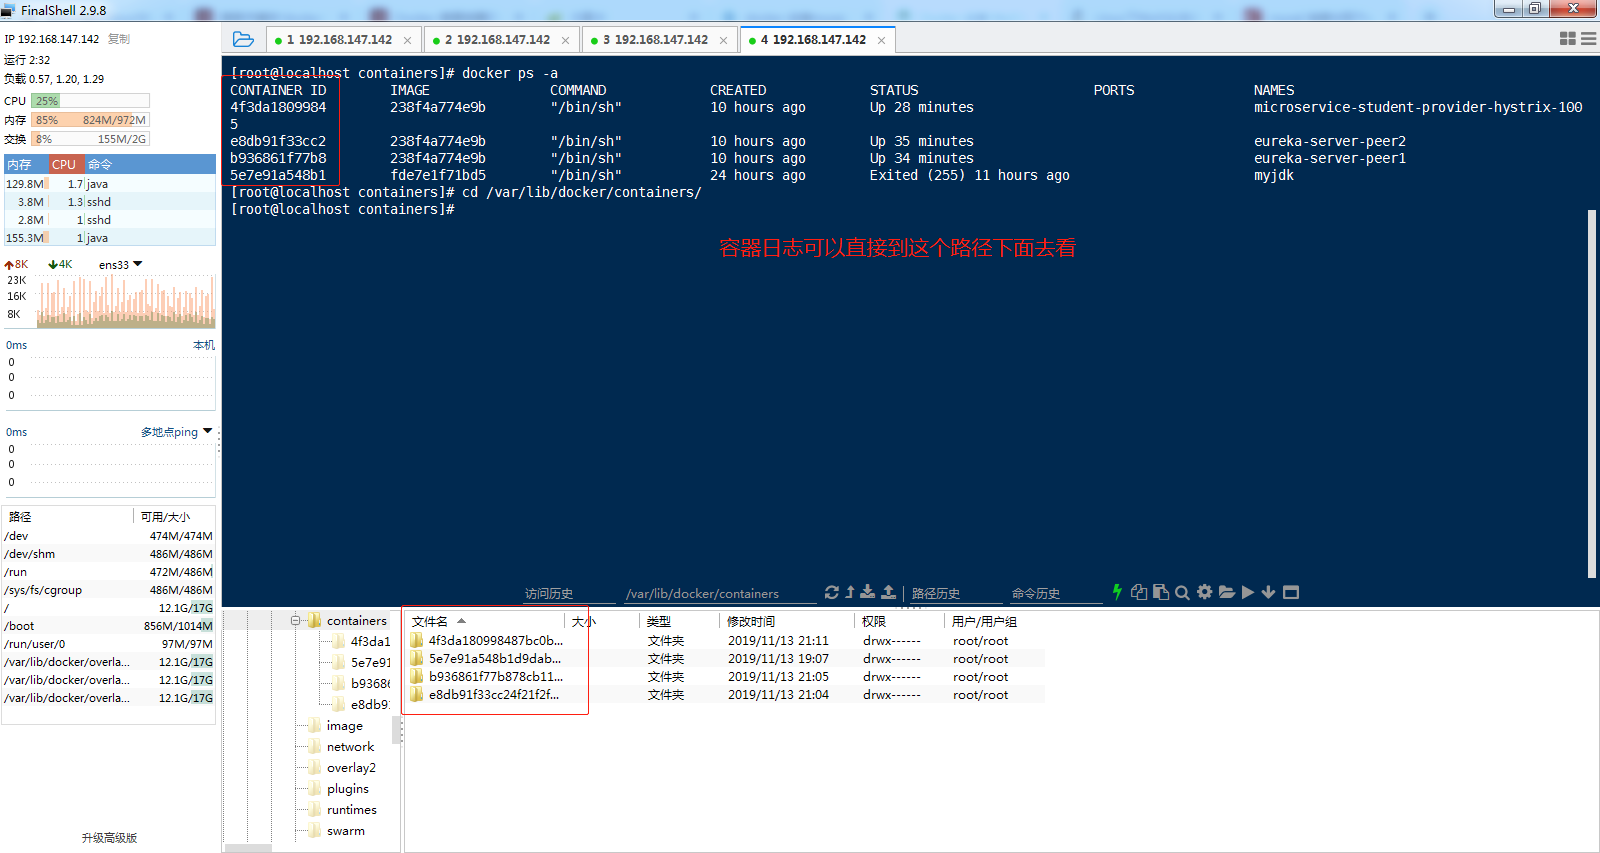Open the 多地点ping dropdown

click(176, 432)
